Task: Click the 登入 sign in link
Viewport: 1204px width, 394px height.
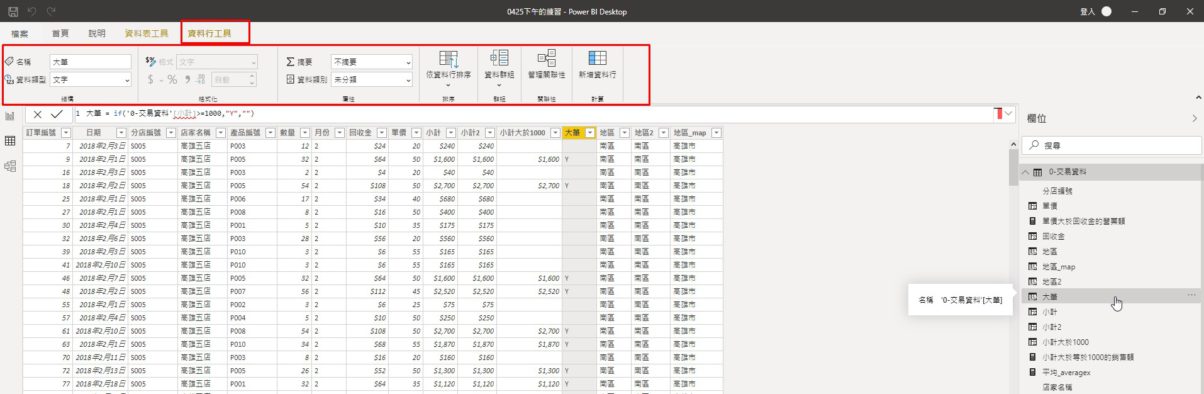Action: pyautogui.click(x=1087, y=11)
